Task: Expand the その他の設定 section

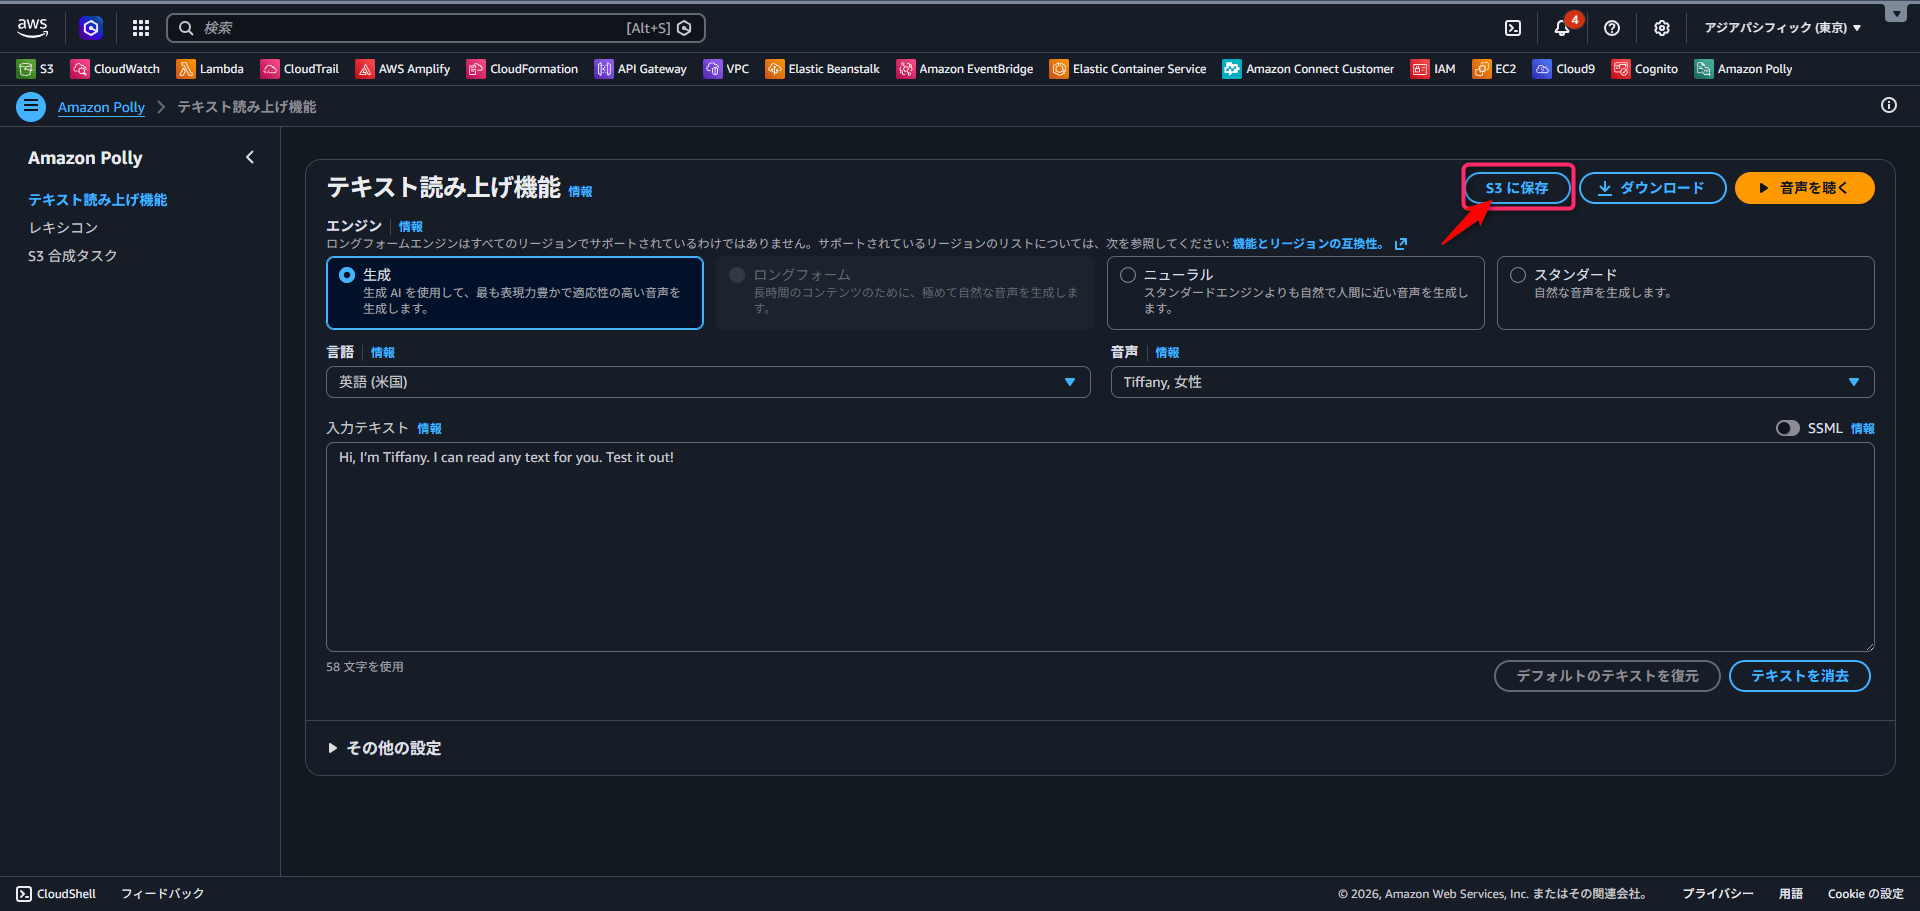Action: pyautogui.click(x=385, y=748)
